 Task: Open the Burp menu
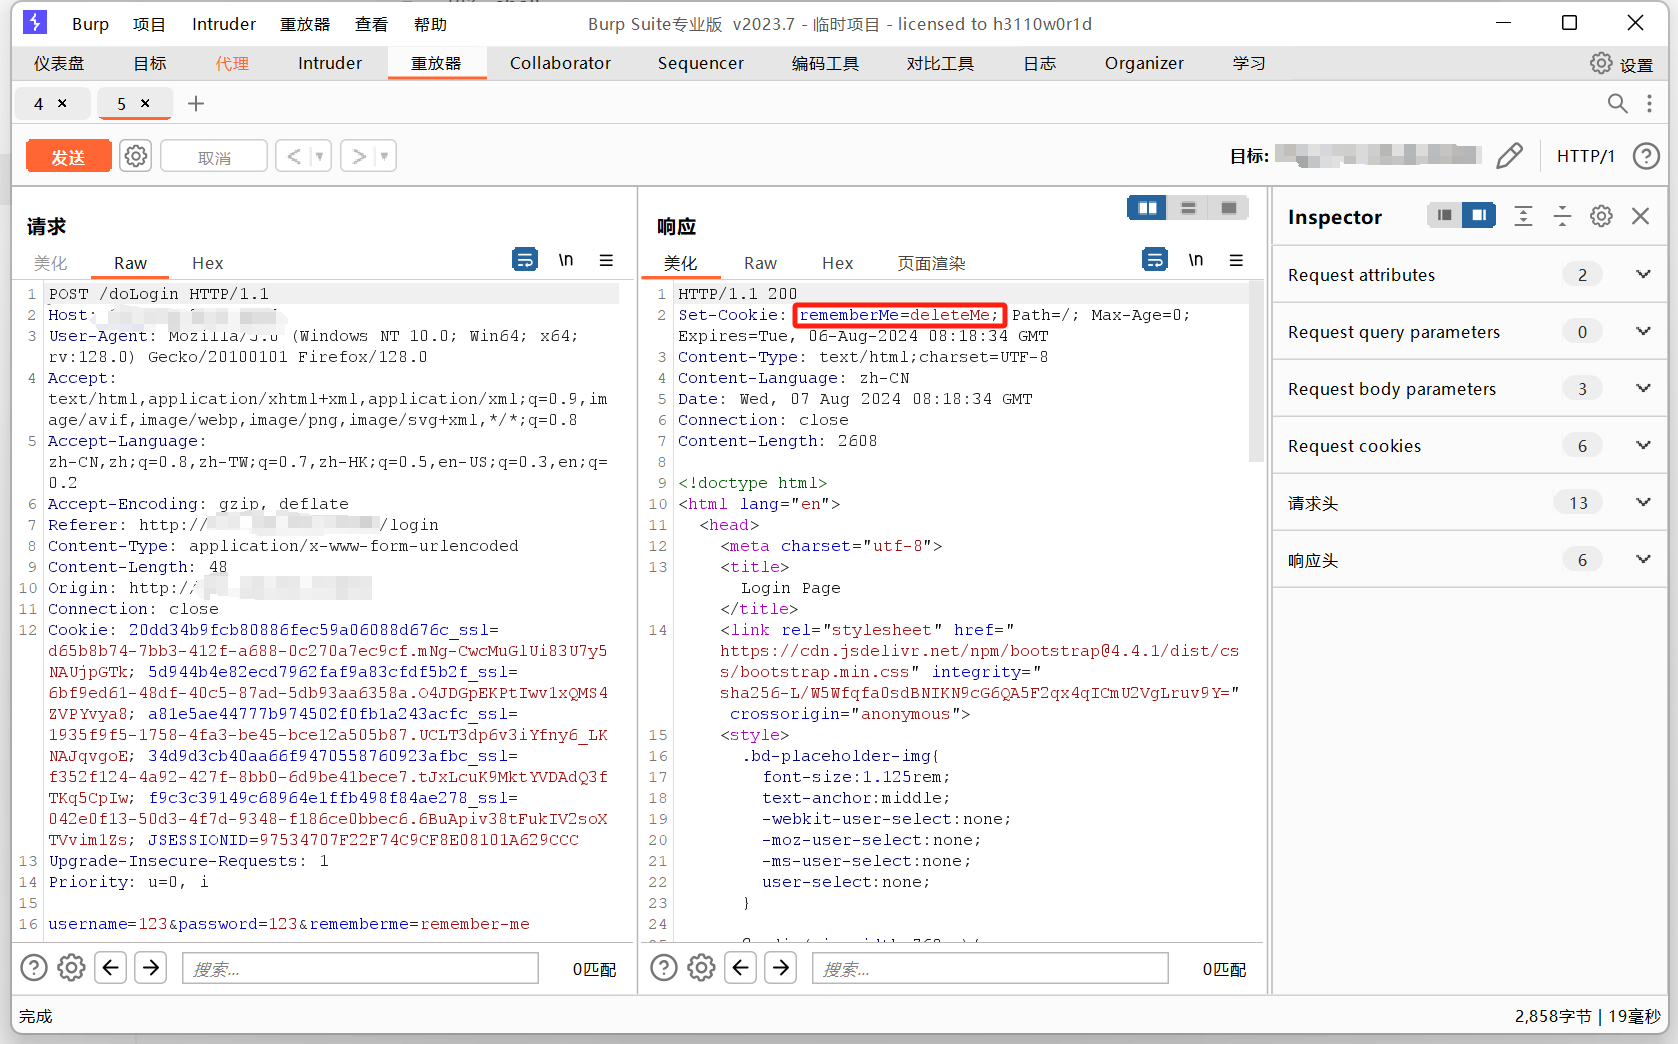pos(90,24)
